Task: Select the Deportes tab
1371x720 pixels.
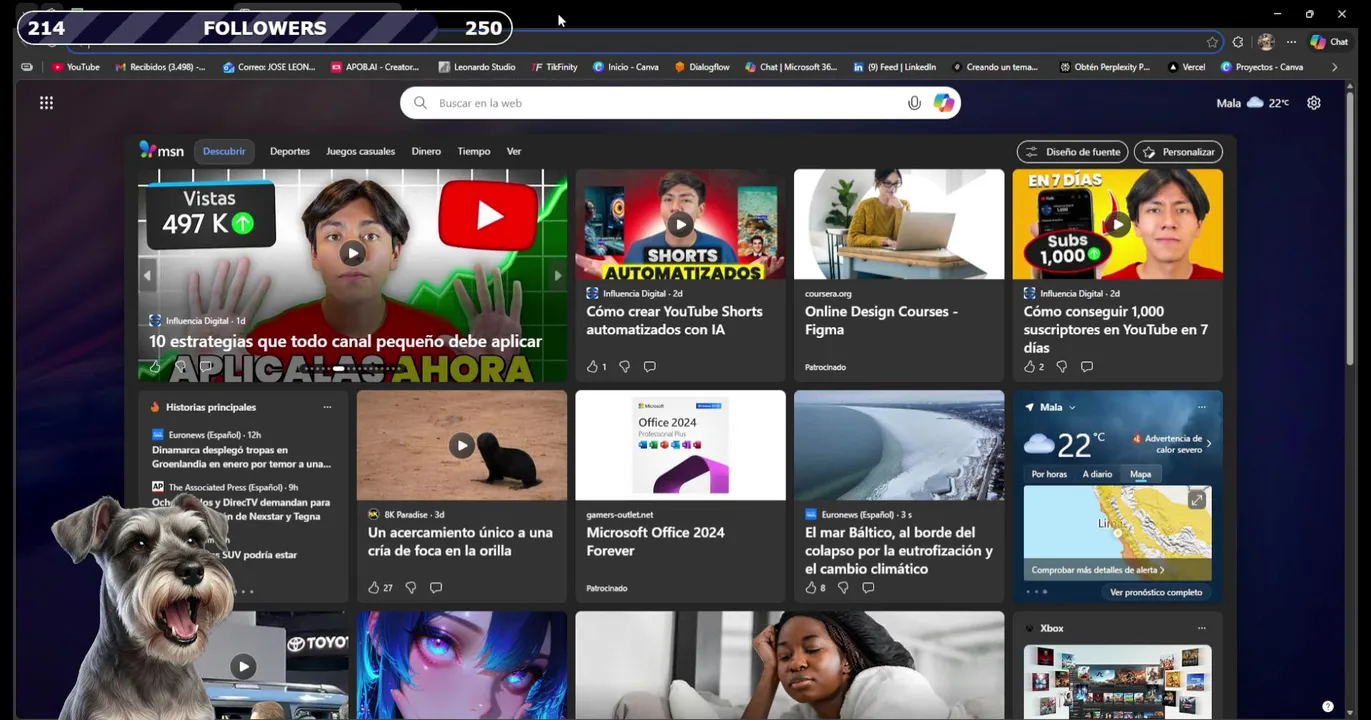Action: (290, 151)
